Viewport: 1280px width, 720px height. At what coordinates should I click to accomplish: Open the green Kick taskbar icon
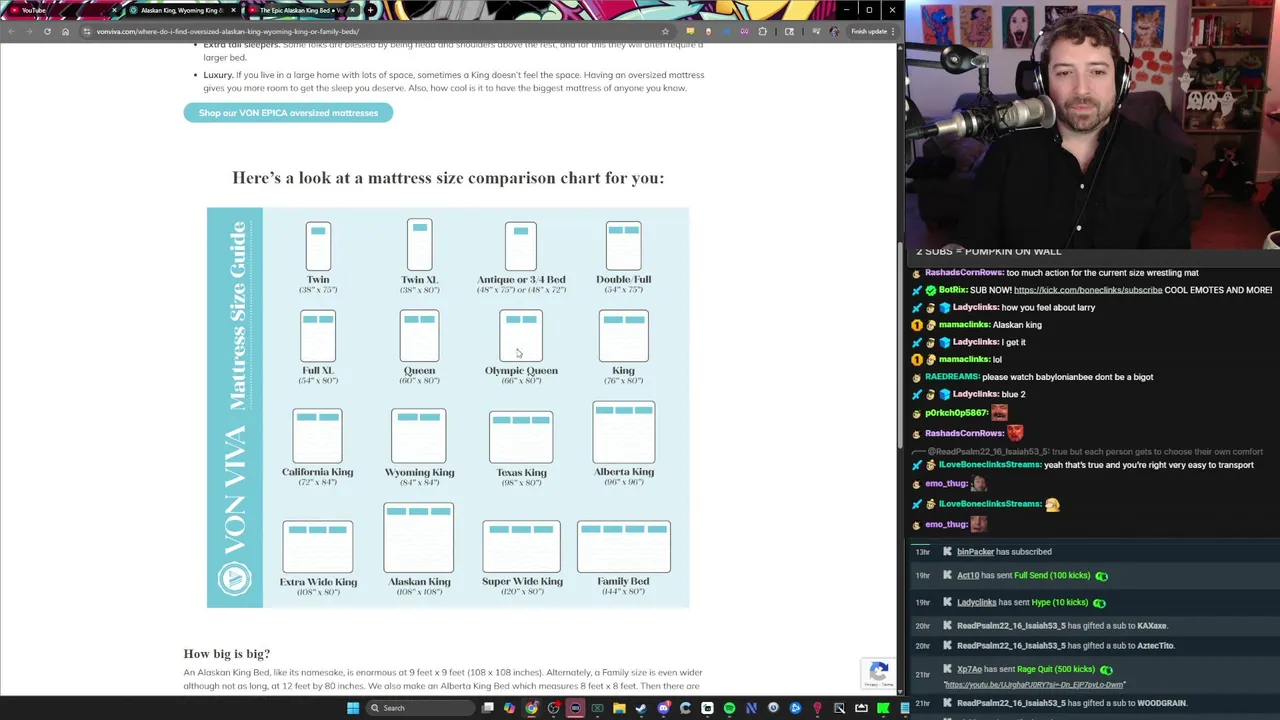pyautogui.click(x=883, y=708)
